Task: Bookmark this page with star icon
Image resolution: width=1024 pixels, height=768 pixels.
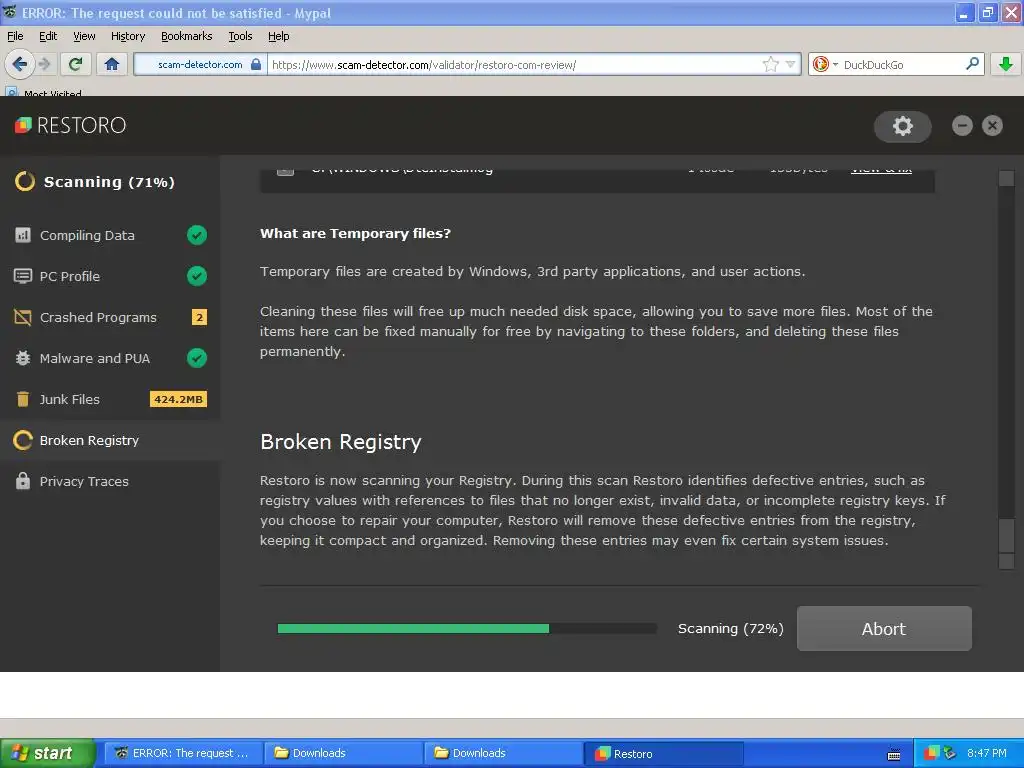Action: pos(771,64)
